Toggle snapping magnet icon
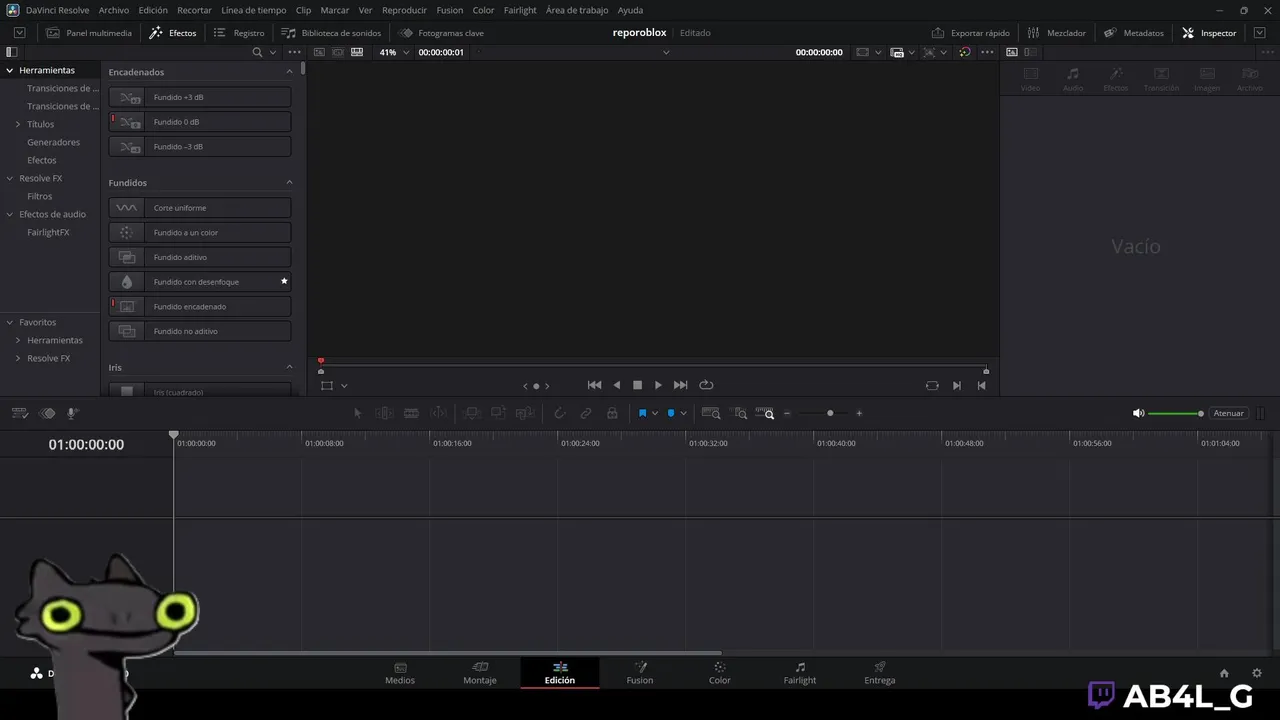Screen dimensions: 1280x720 (x=560, y=413)
